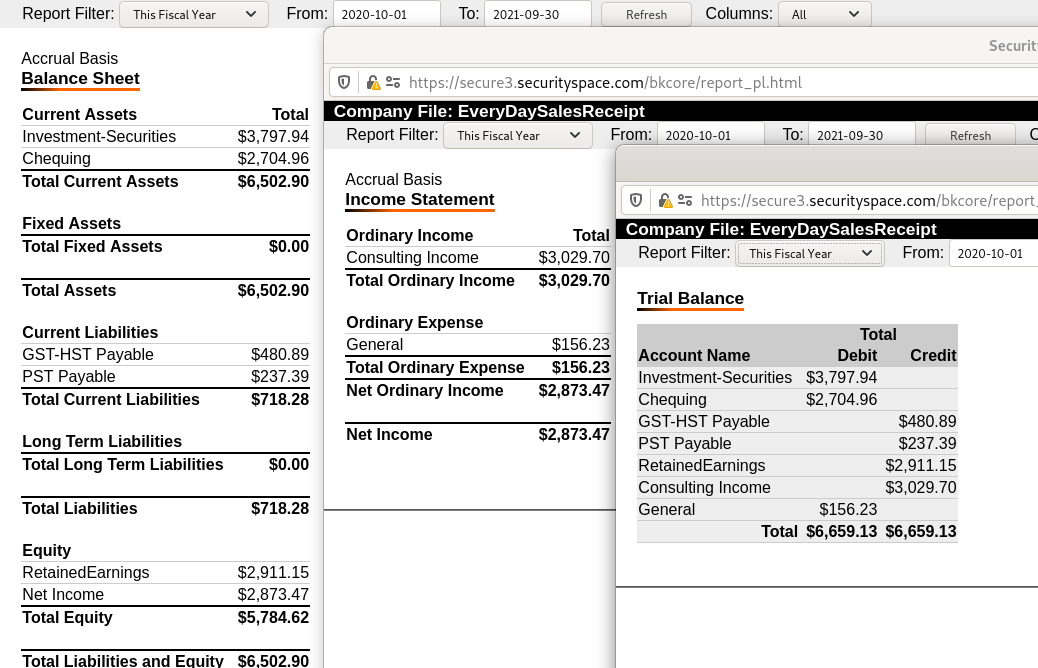1038x668 pixels.
Task: Click the tracking protection shield in the Trial Balance window
Action: coord(636,201)
